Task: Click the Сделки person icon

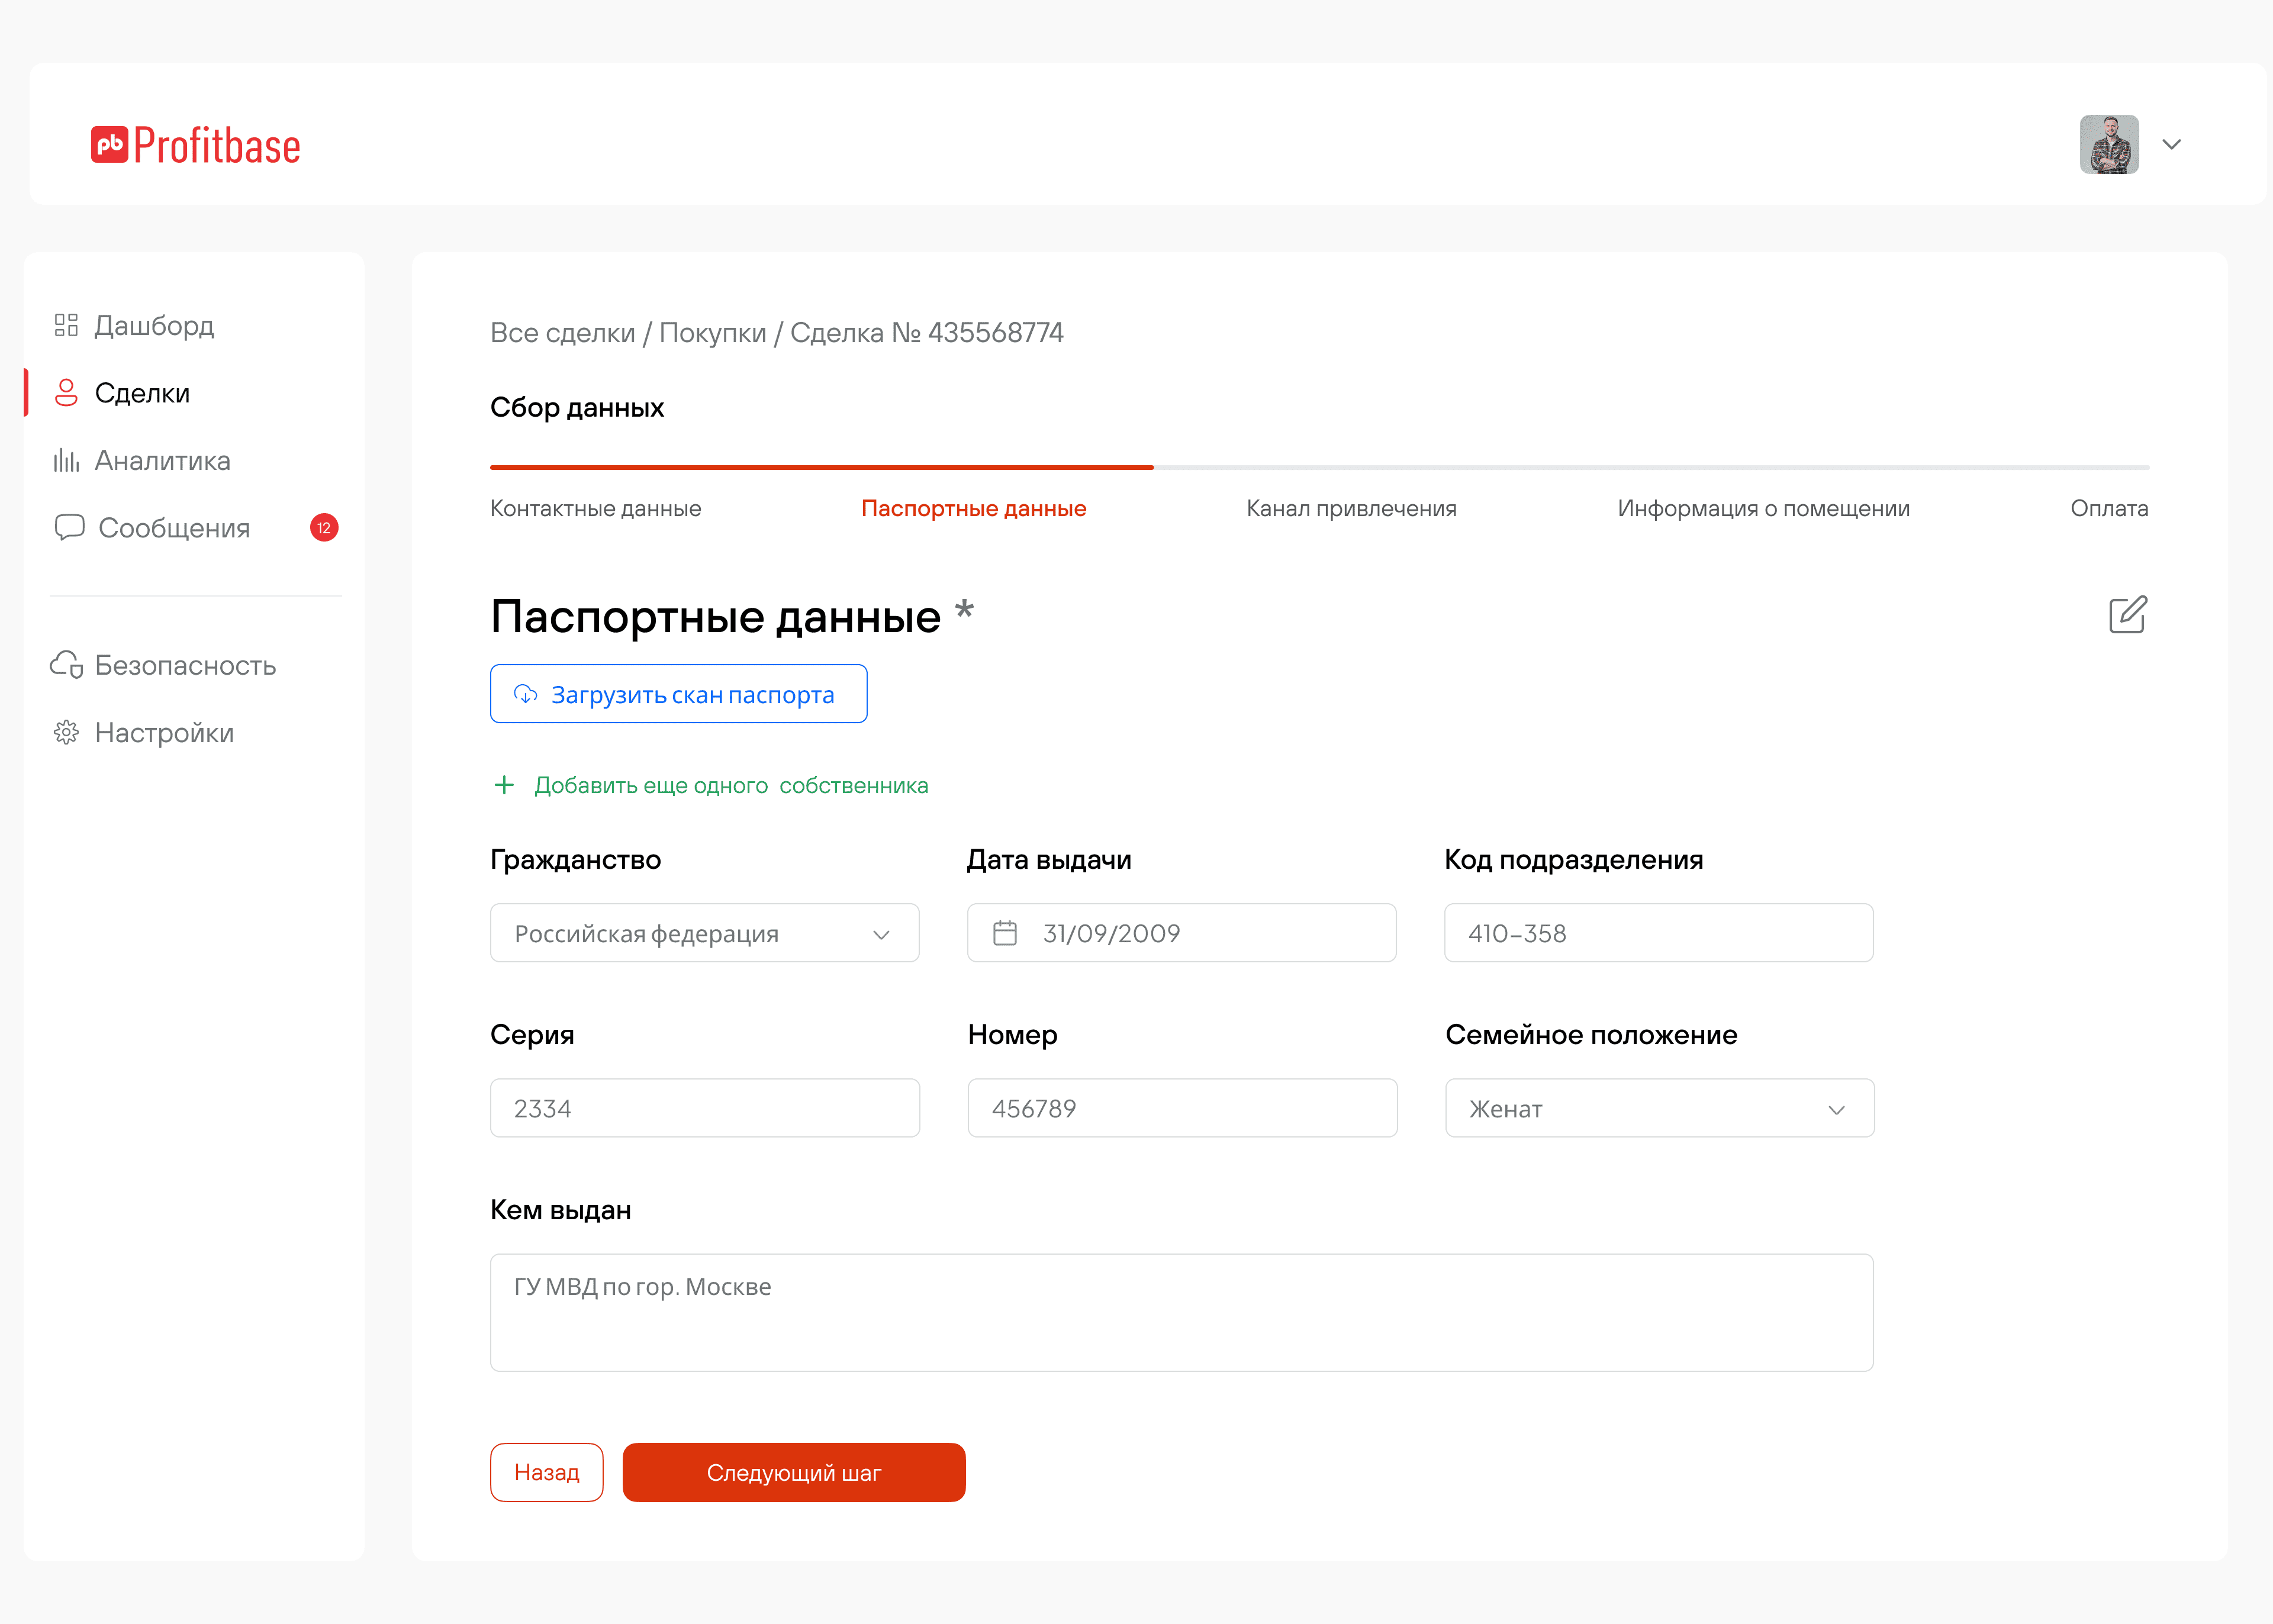Action: click(66, 393)
